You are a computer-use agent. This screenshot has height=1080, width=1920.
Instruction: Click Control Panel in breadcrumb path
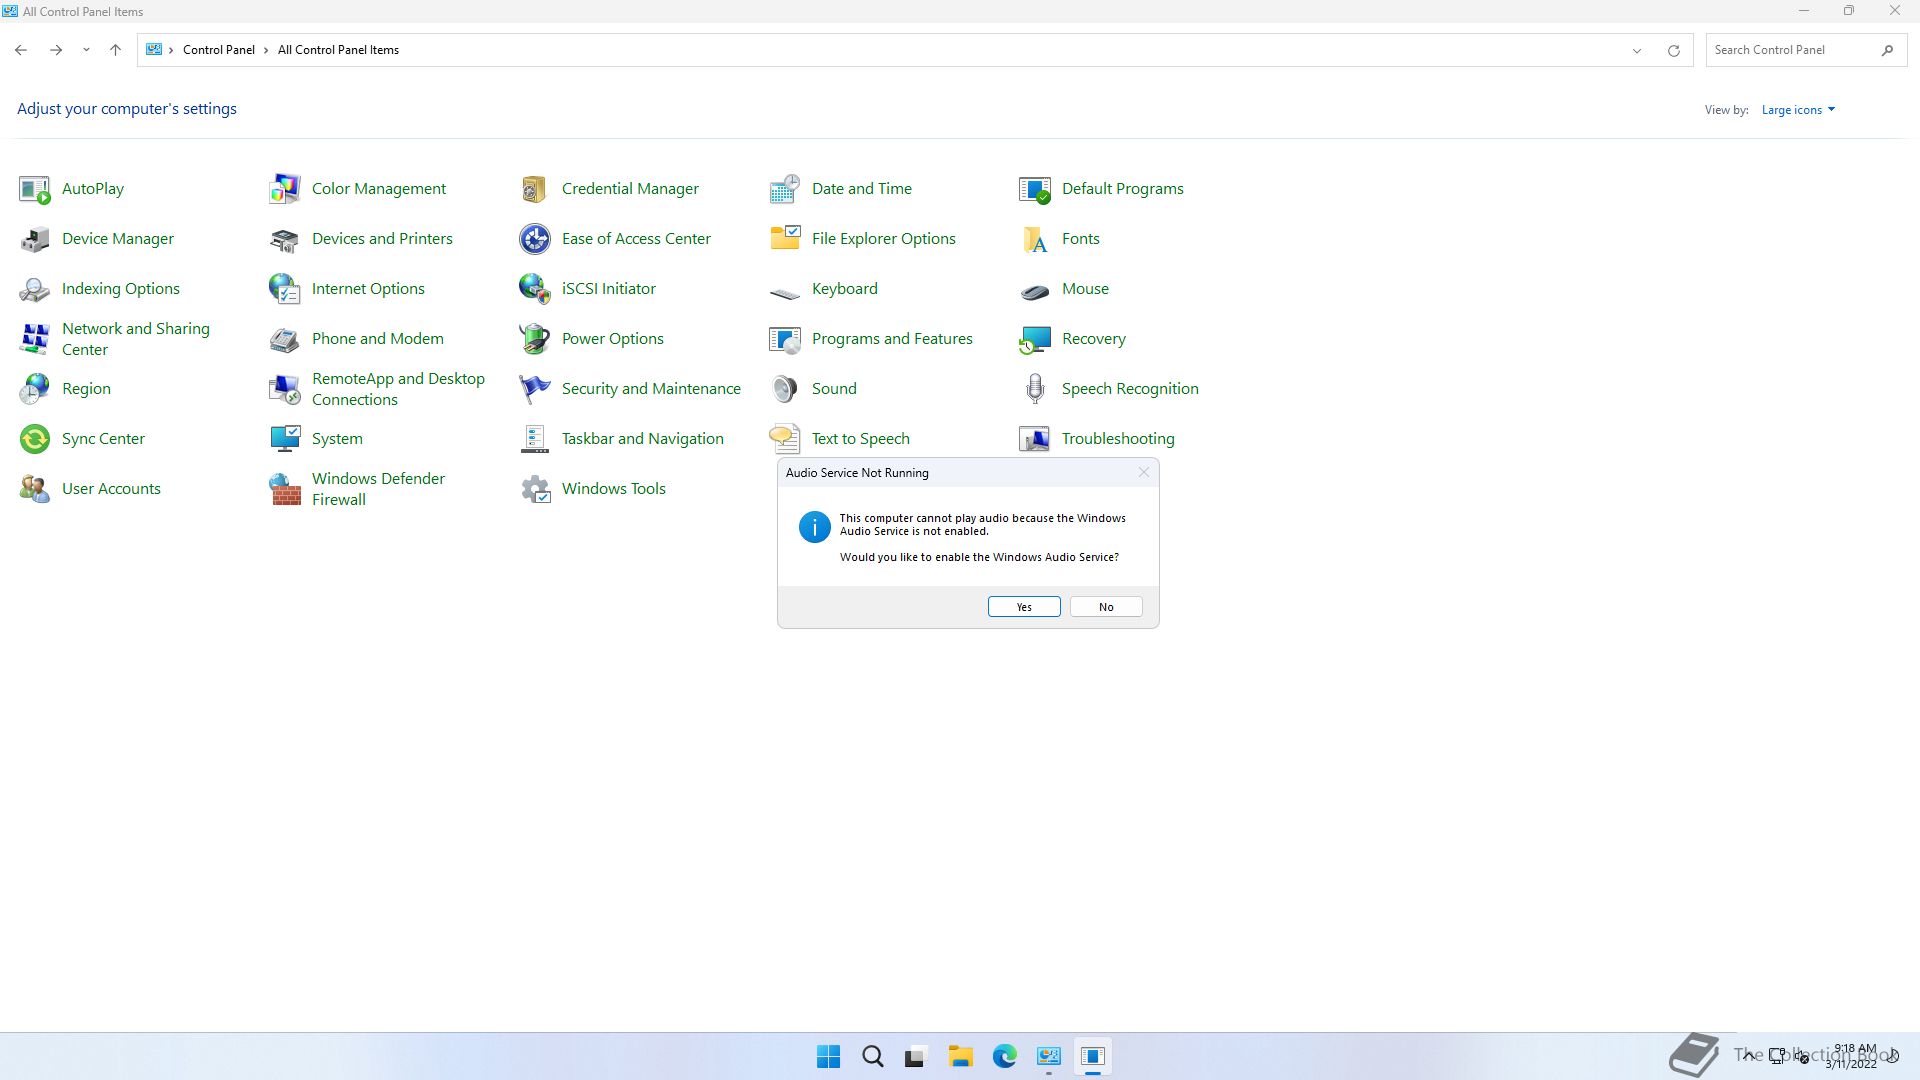pos(218,50)
